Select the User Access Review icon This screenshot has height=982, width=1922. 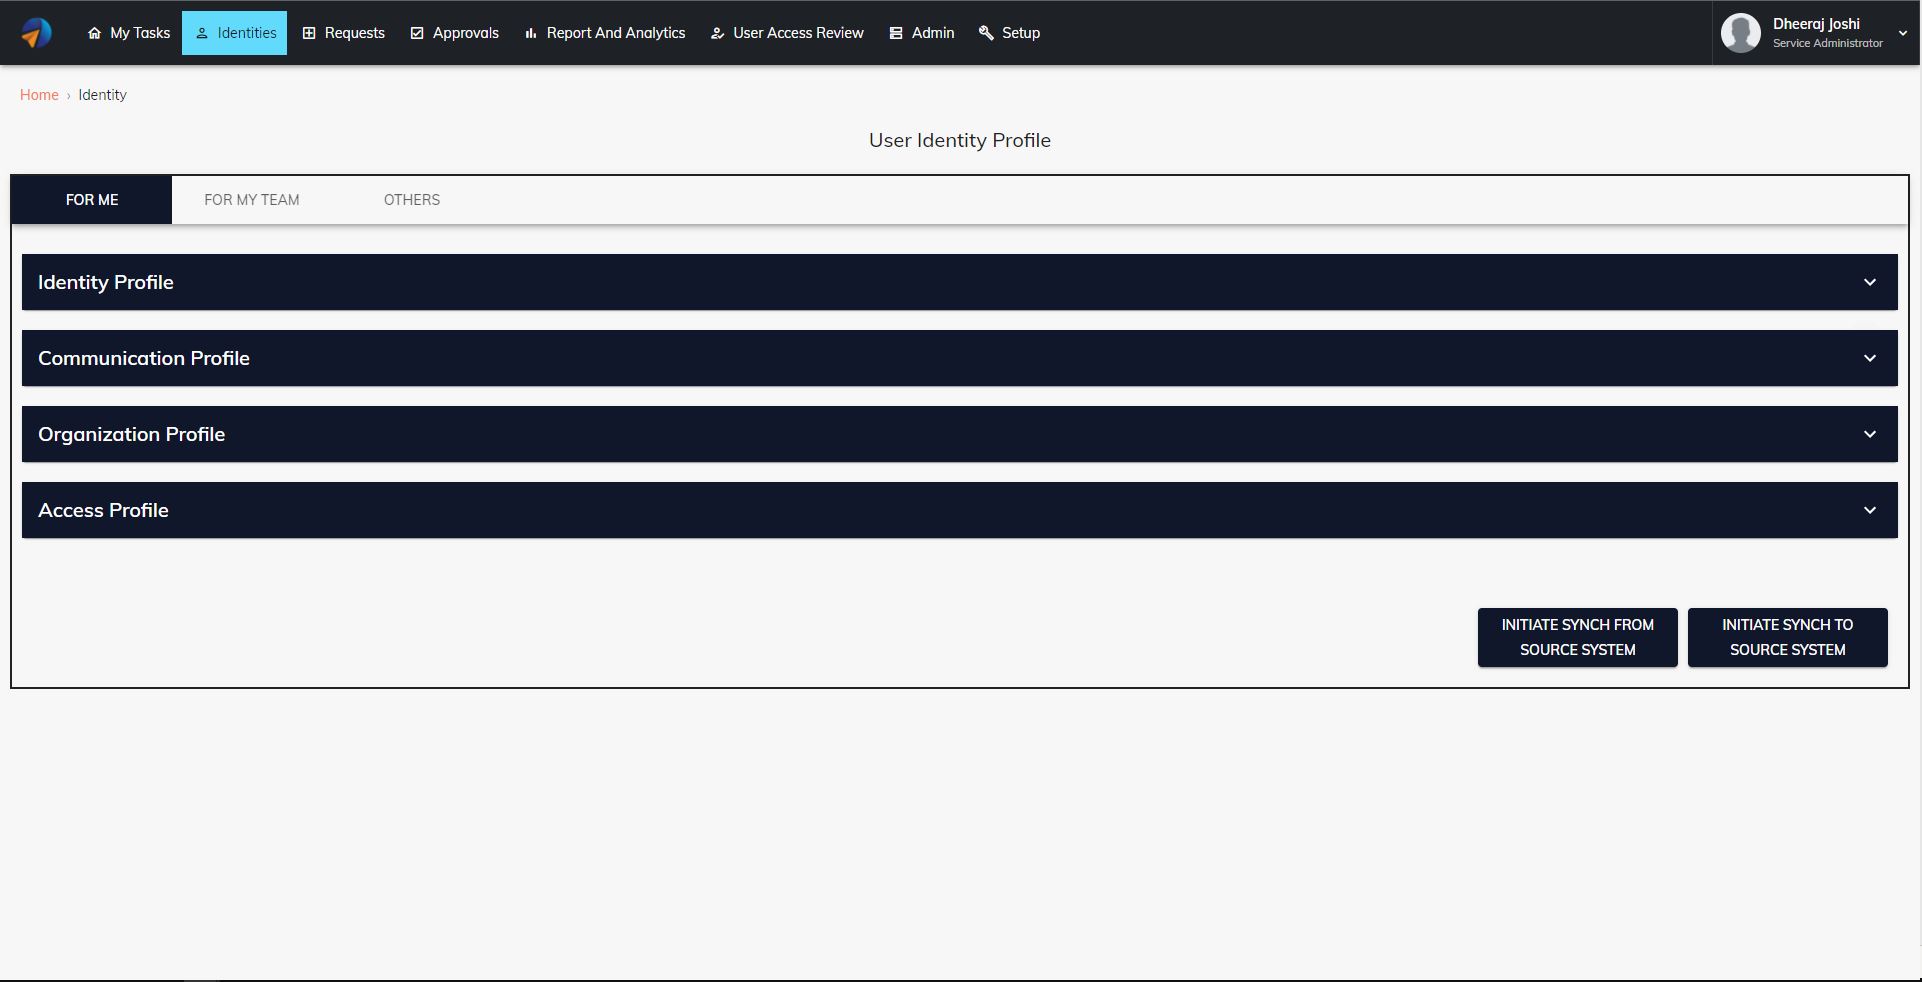(x=716, y=32)
